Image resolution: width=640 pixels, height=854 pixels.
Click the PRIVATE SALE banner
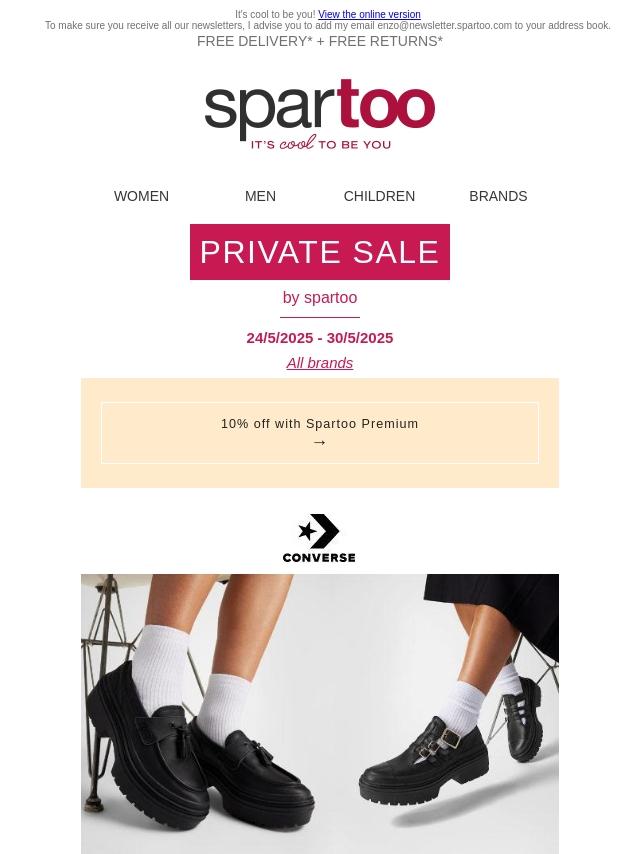(320, 252)
